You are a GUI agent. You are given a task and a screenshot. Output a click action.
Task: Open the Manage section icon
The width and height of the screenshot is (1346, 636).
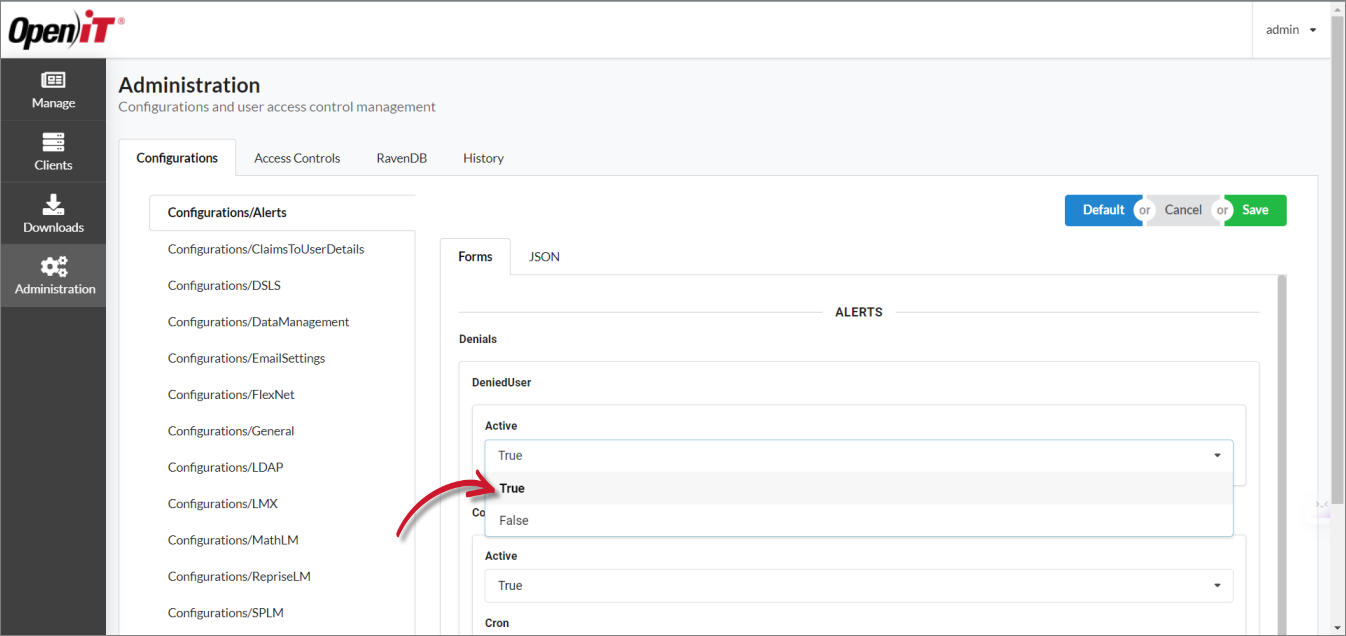tap(53, 80)
